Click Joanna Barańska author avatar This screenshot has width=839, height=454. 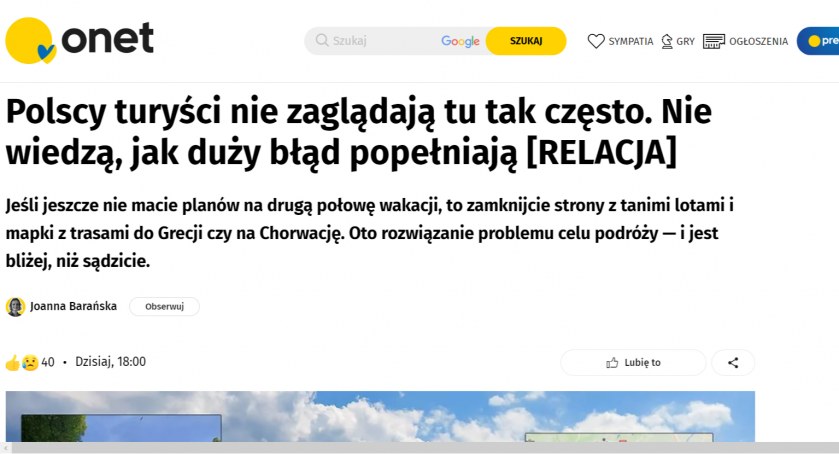pos(16,307)
